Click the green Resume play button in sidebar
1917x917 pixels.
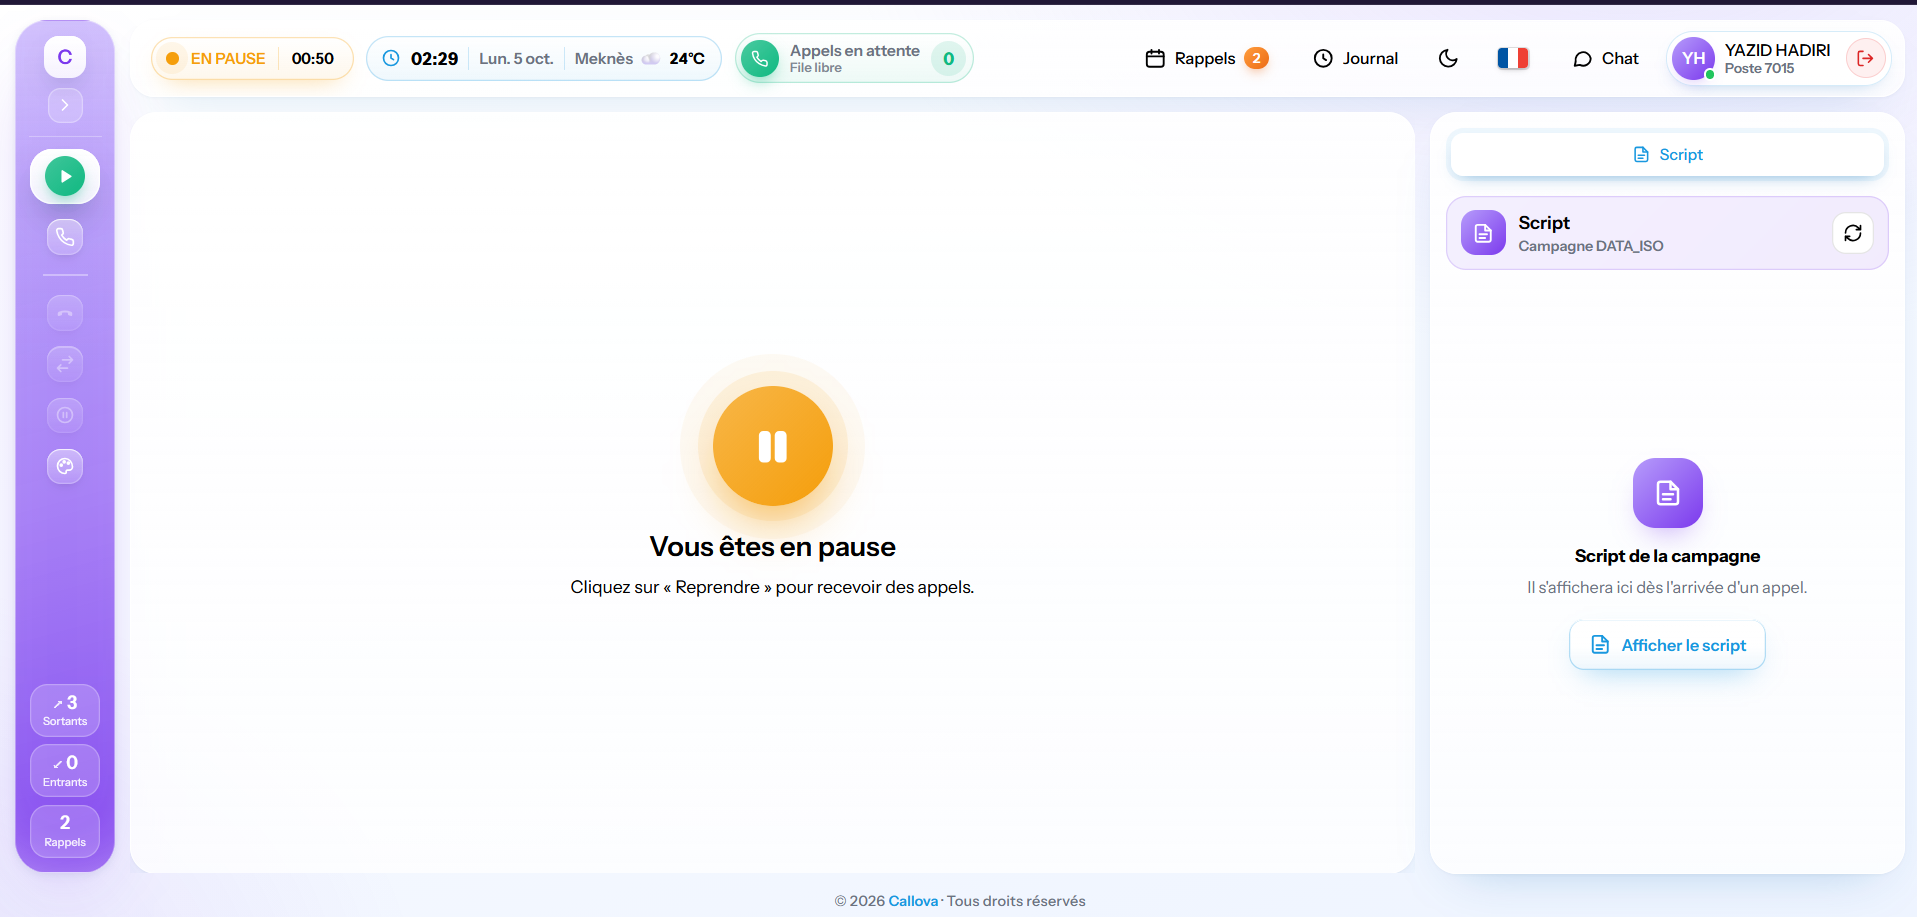pos(65,177)
